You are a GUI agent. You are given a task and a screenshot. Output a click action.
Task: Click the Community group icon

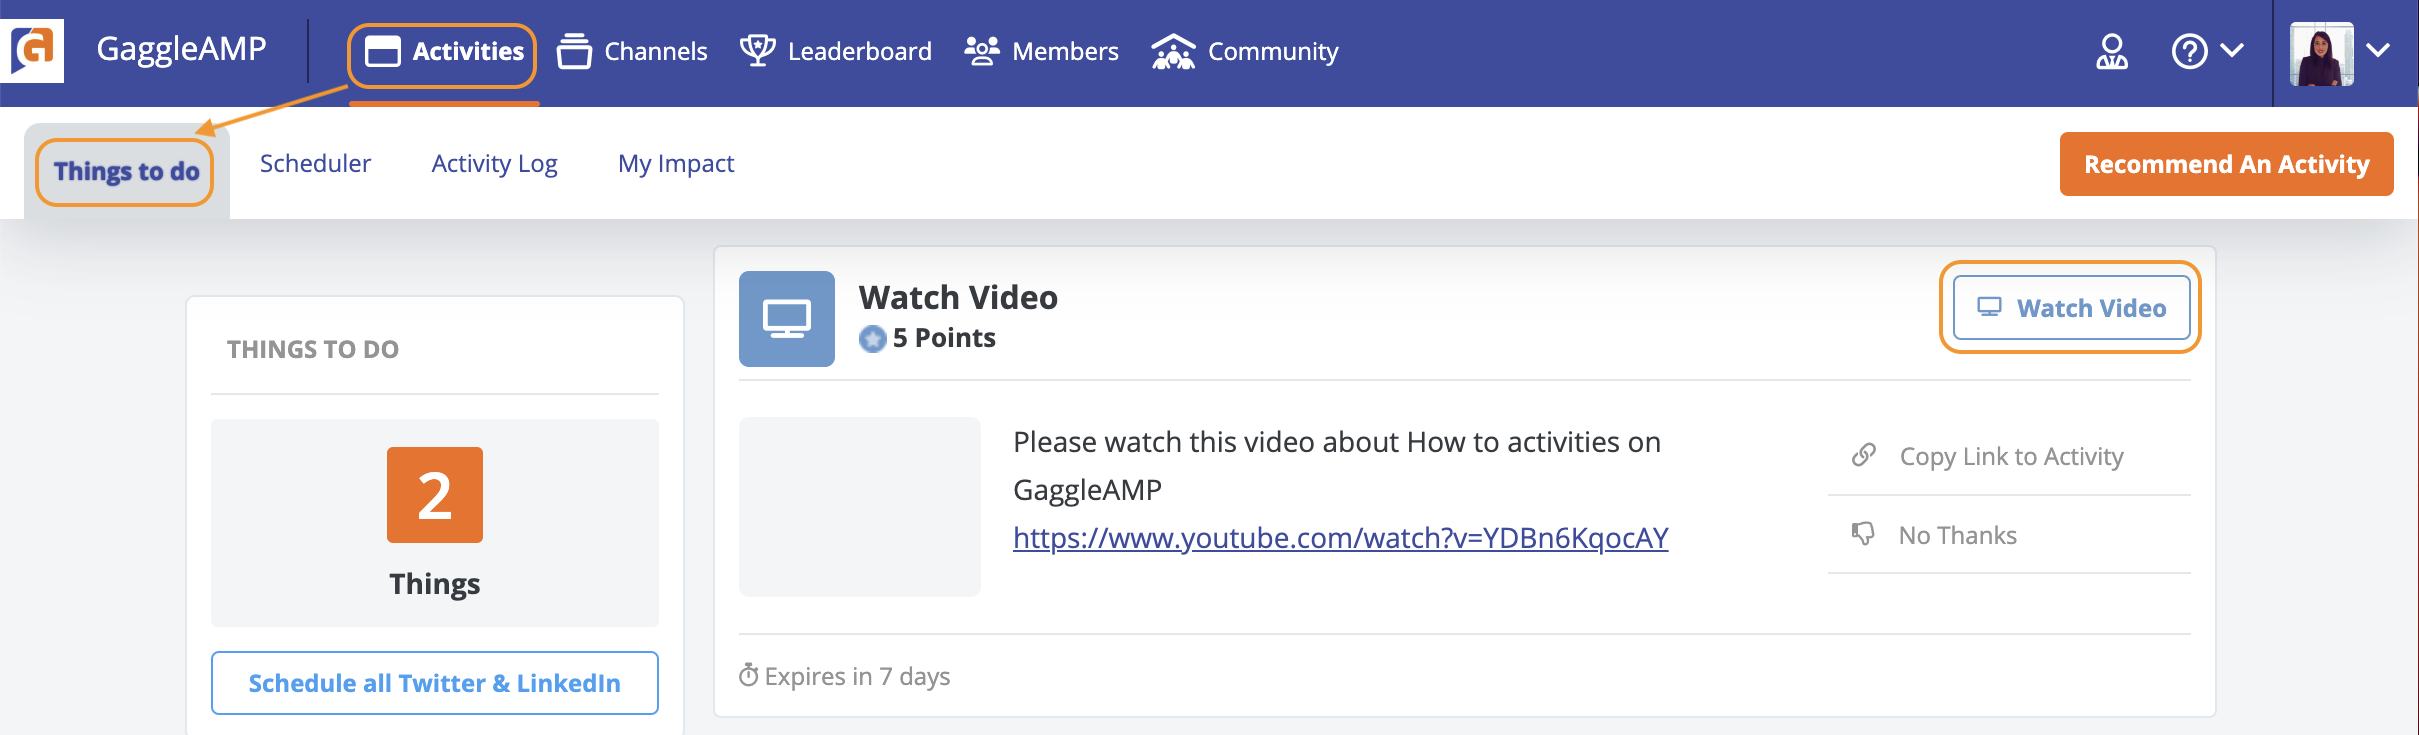click(1173, 51)
